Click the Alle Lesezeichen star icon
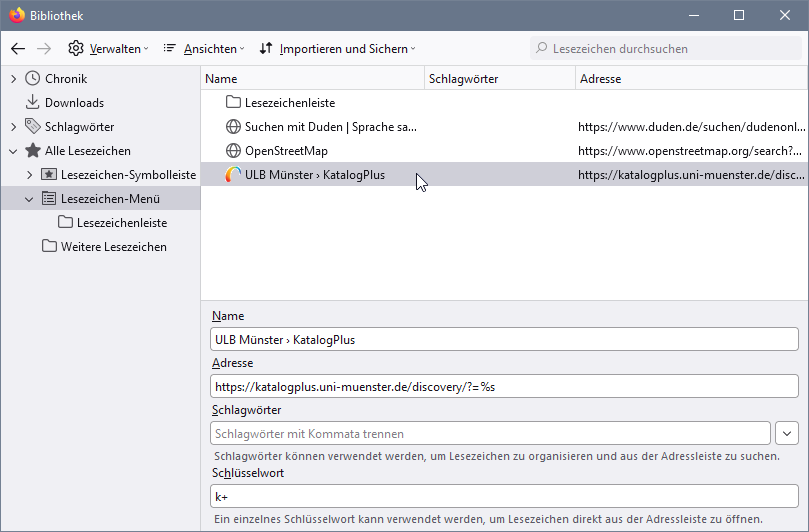809x532 pixels. tap(33, 150)
